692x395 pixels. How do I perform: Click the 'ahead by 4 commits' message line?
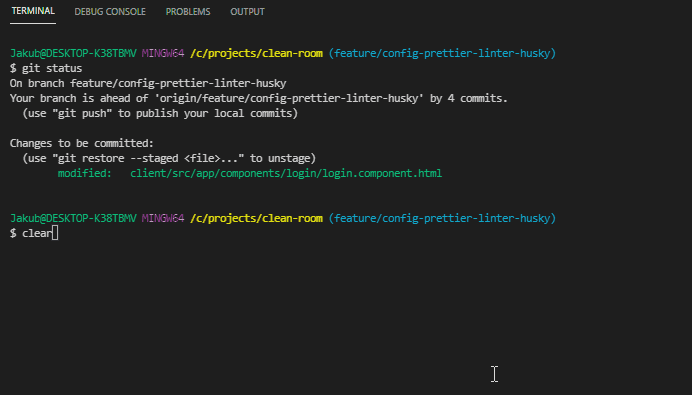coord(259,98)
